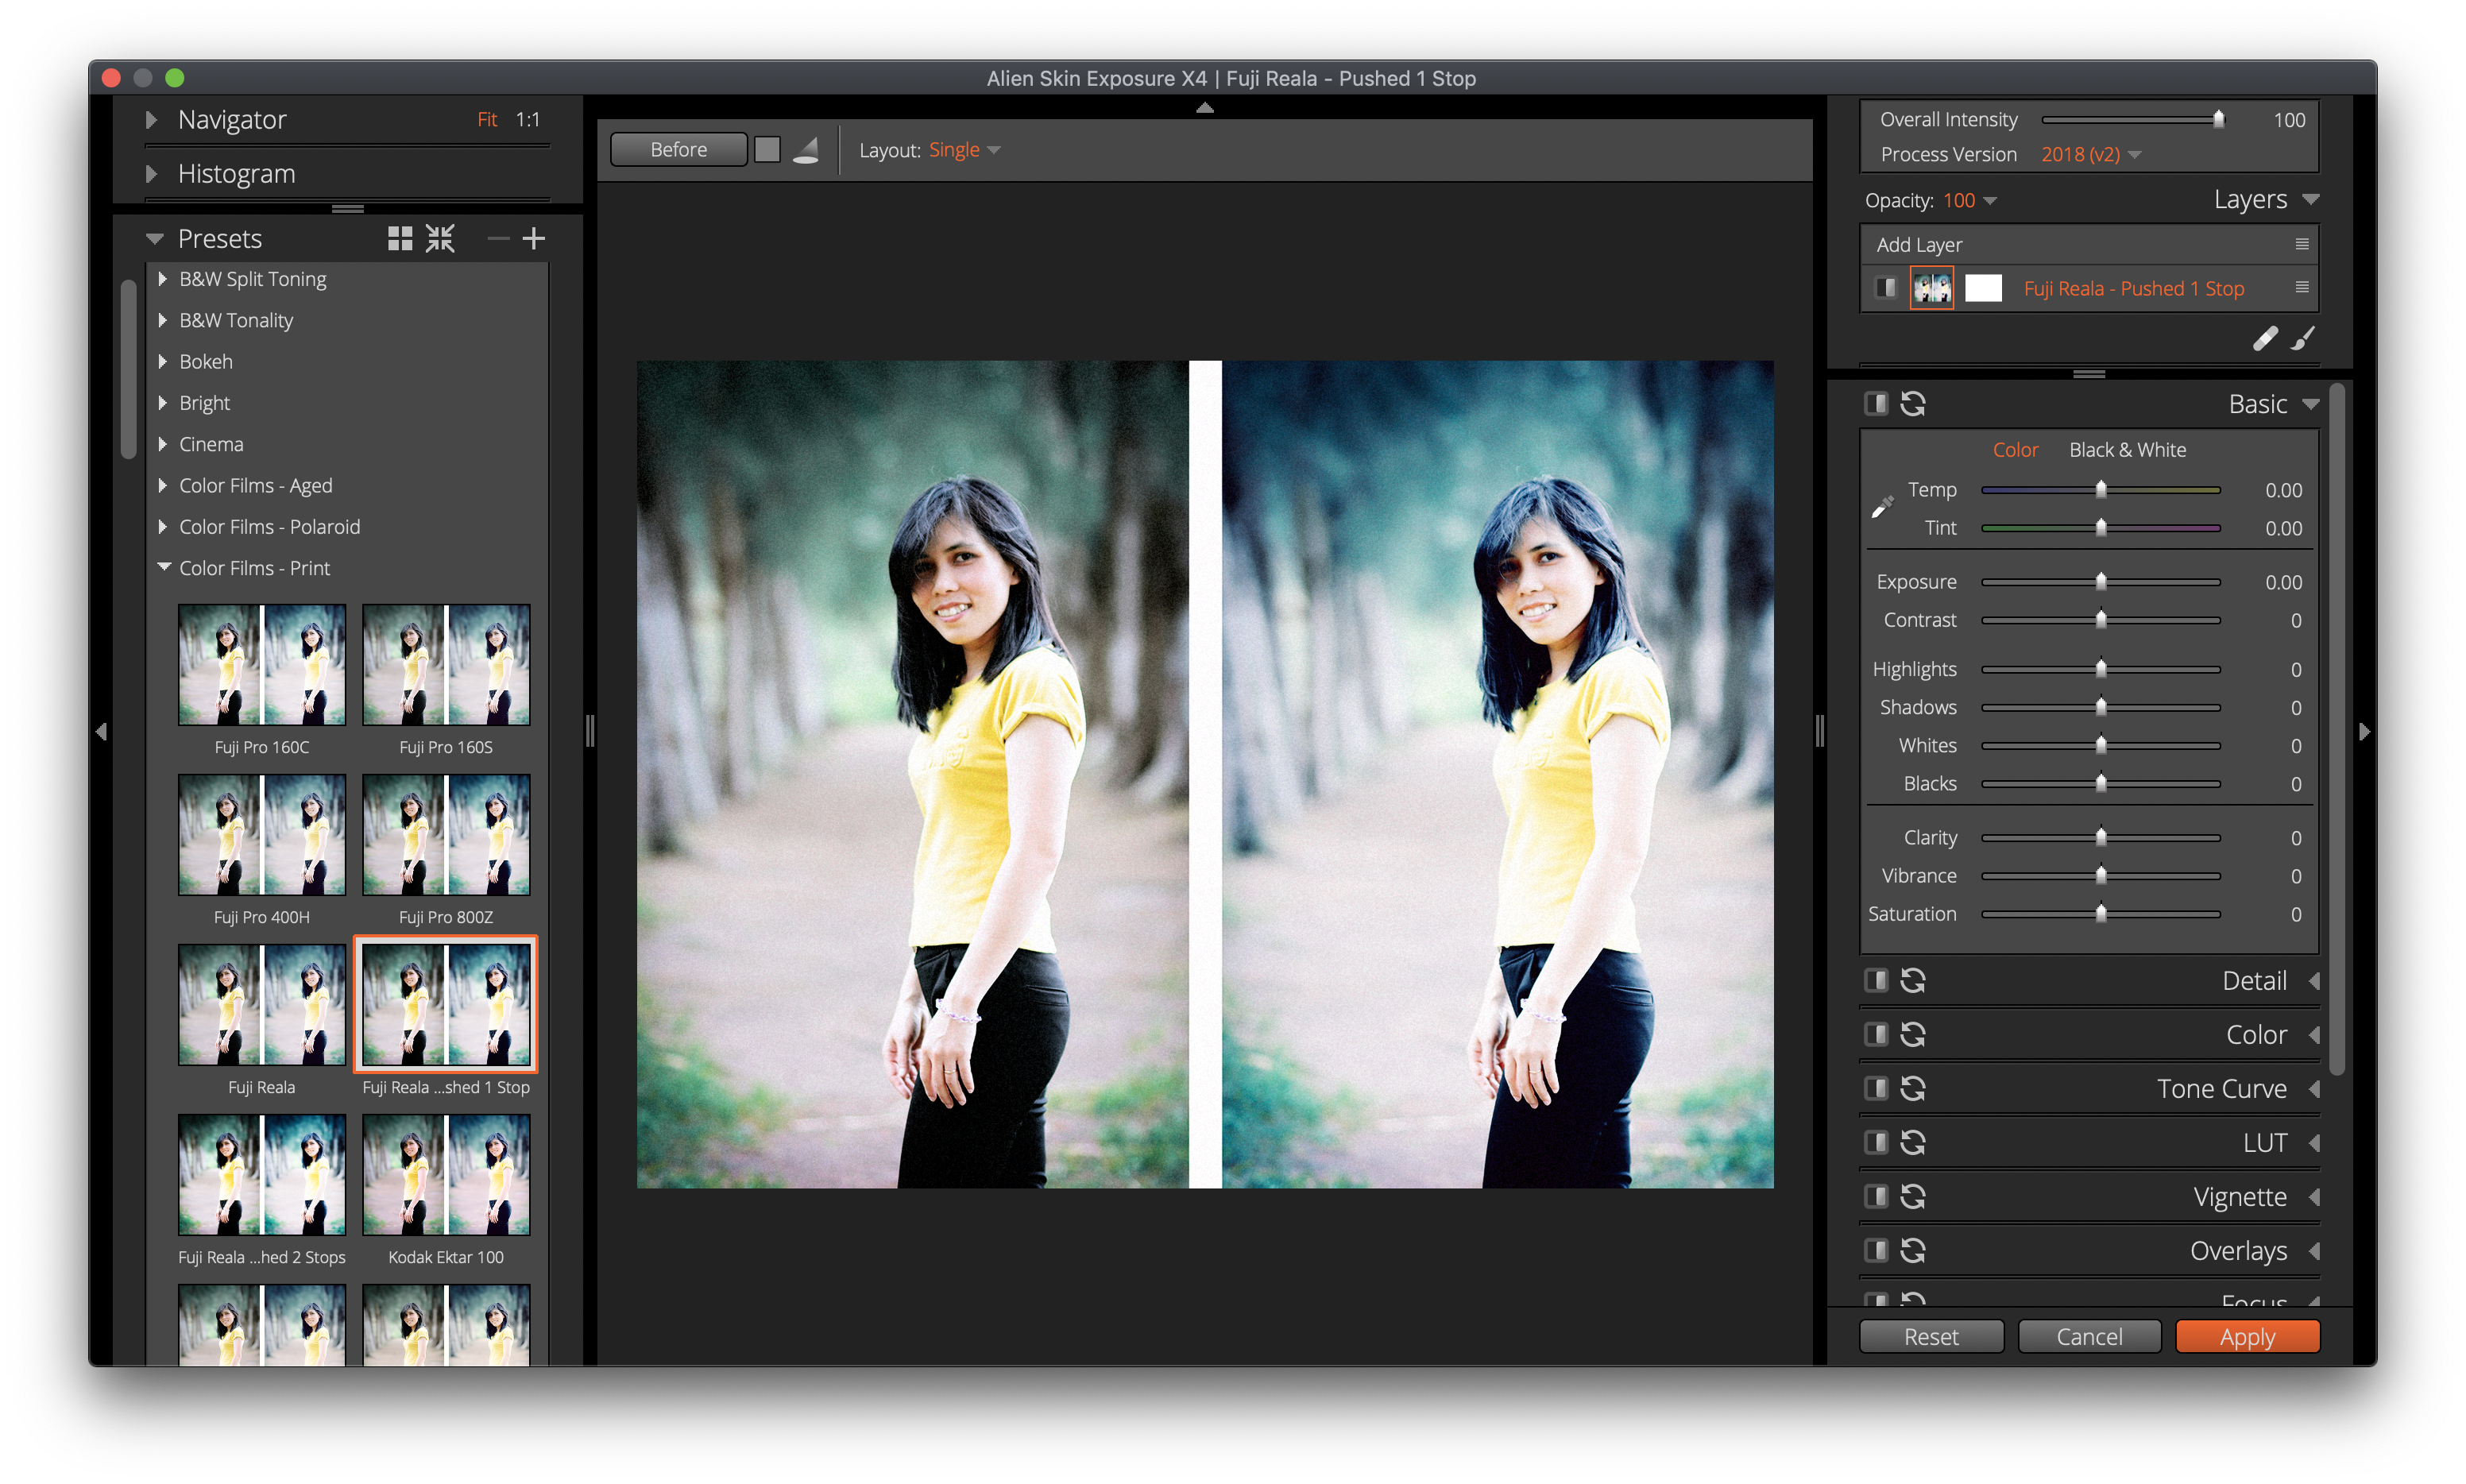Collapse the Color Films - Print category
Viewport: 2466px width, 1484px height.
click(x=164, y=567)
